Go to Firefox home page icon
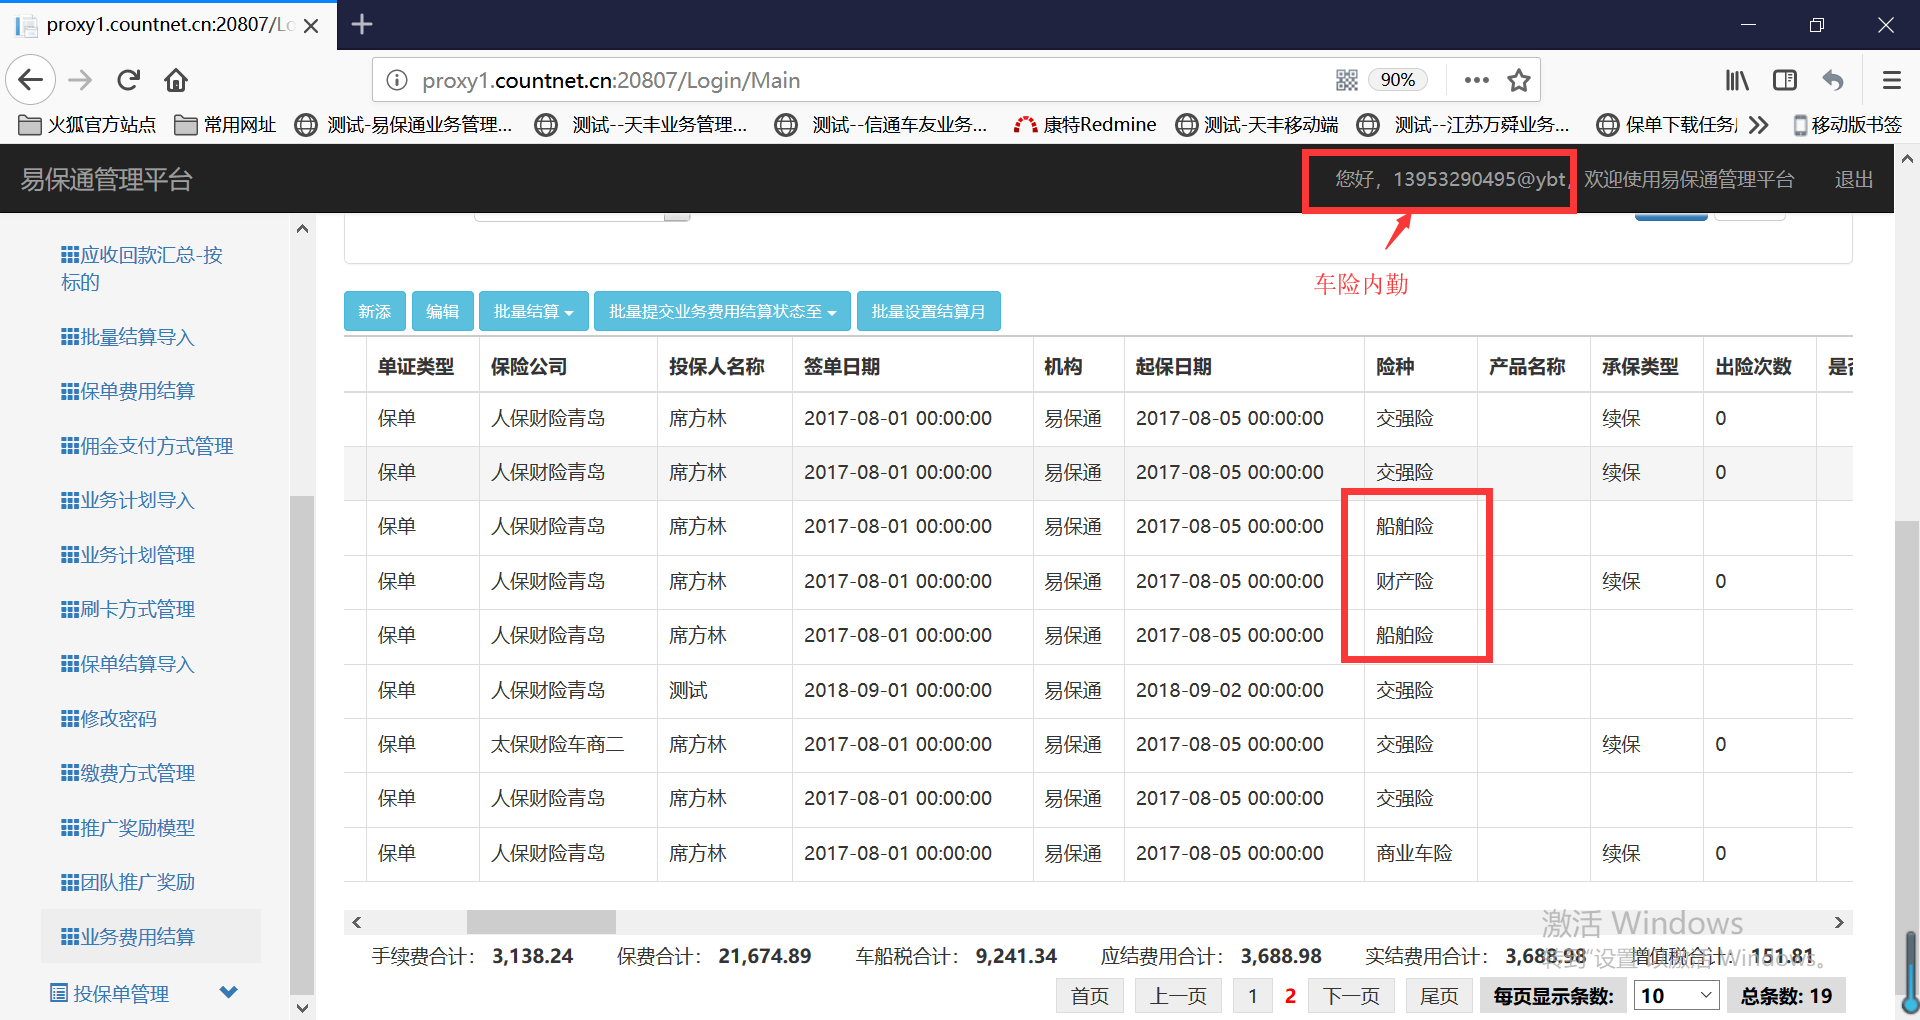1920x1020 pixels. point(176,80)
